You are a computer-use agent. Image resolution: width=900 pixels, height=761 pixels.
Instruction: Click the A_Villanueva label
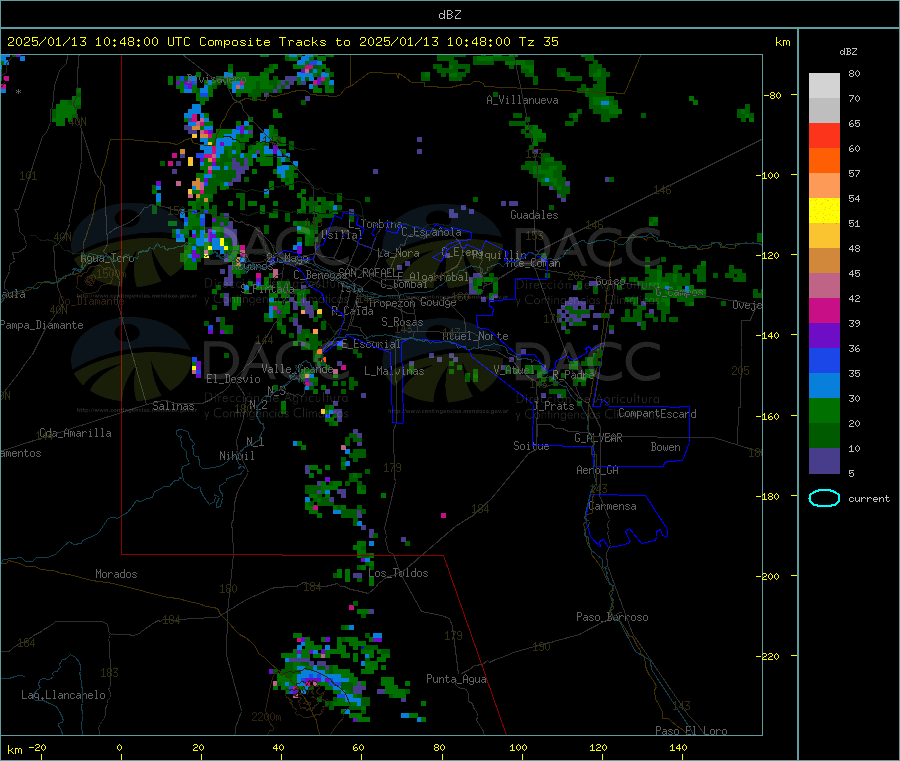522,100
